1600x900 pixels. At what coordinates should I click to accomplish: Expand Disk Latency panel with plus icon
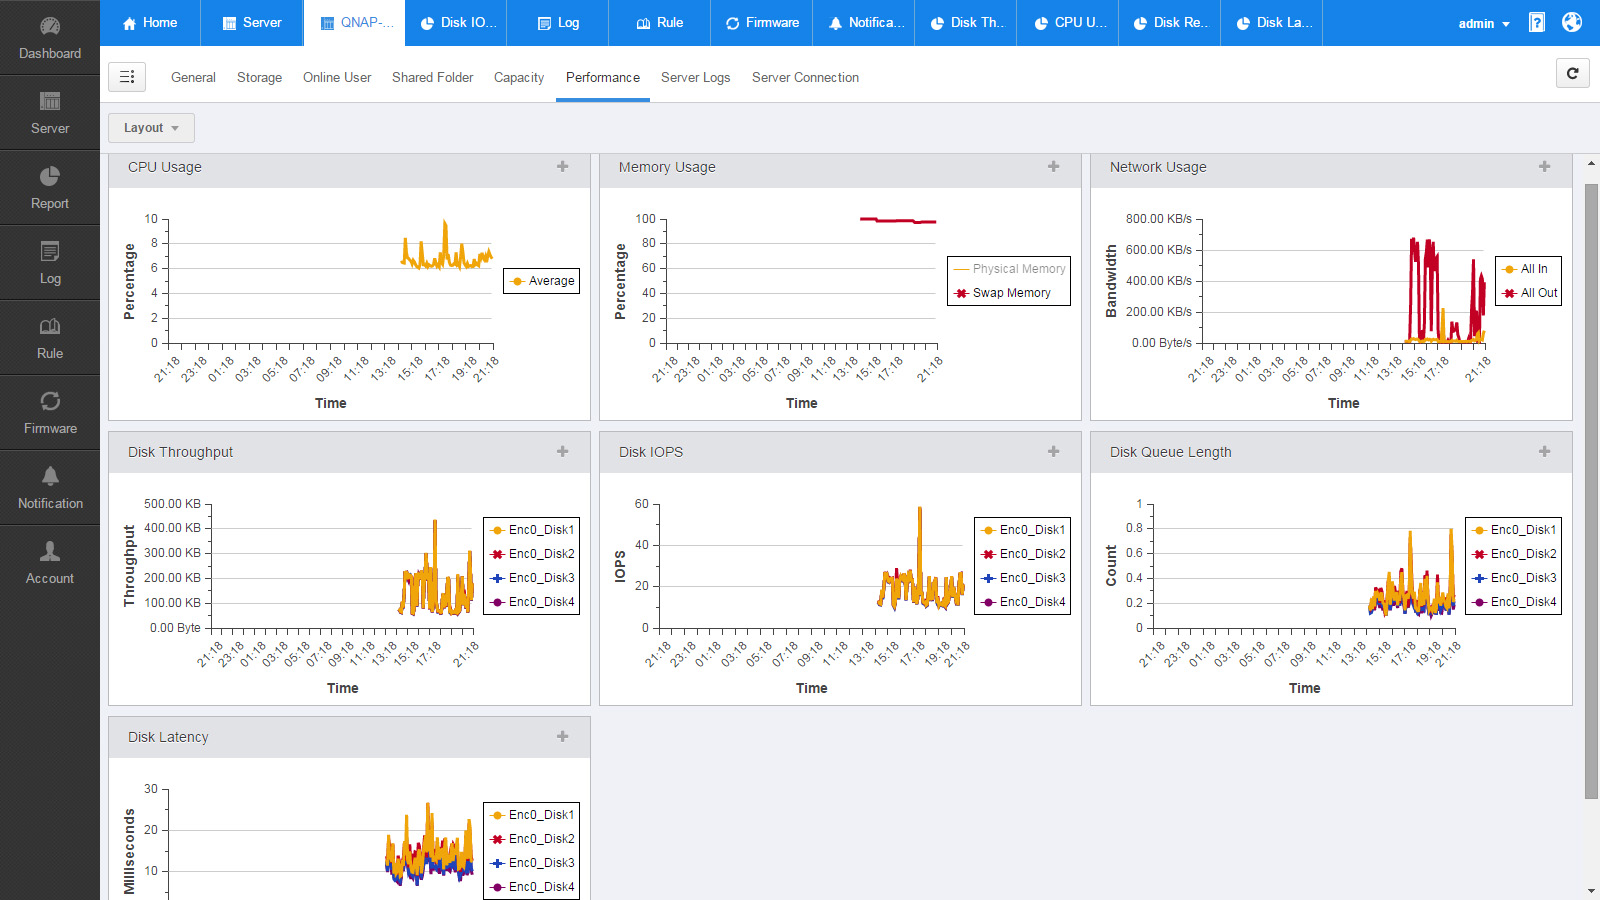point(563,737)
